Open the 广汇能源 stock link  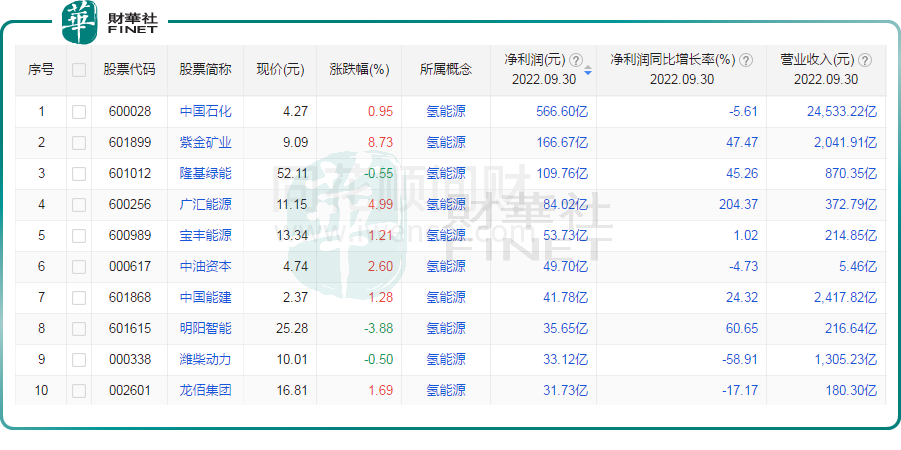(x=206, y=204)
